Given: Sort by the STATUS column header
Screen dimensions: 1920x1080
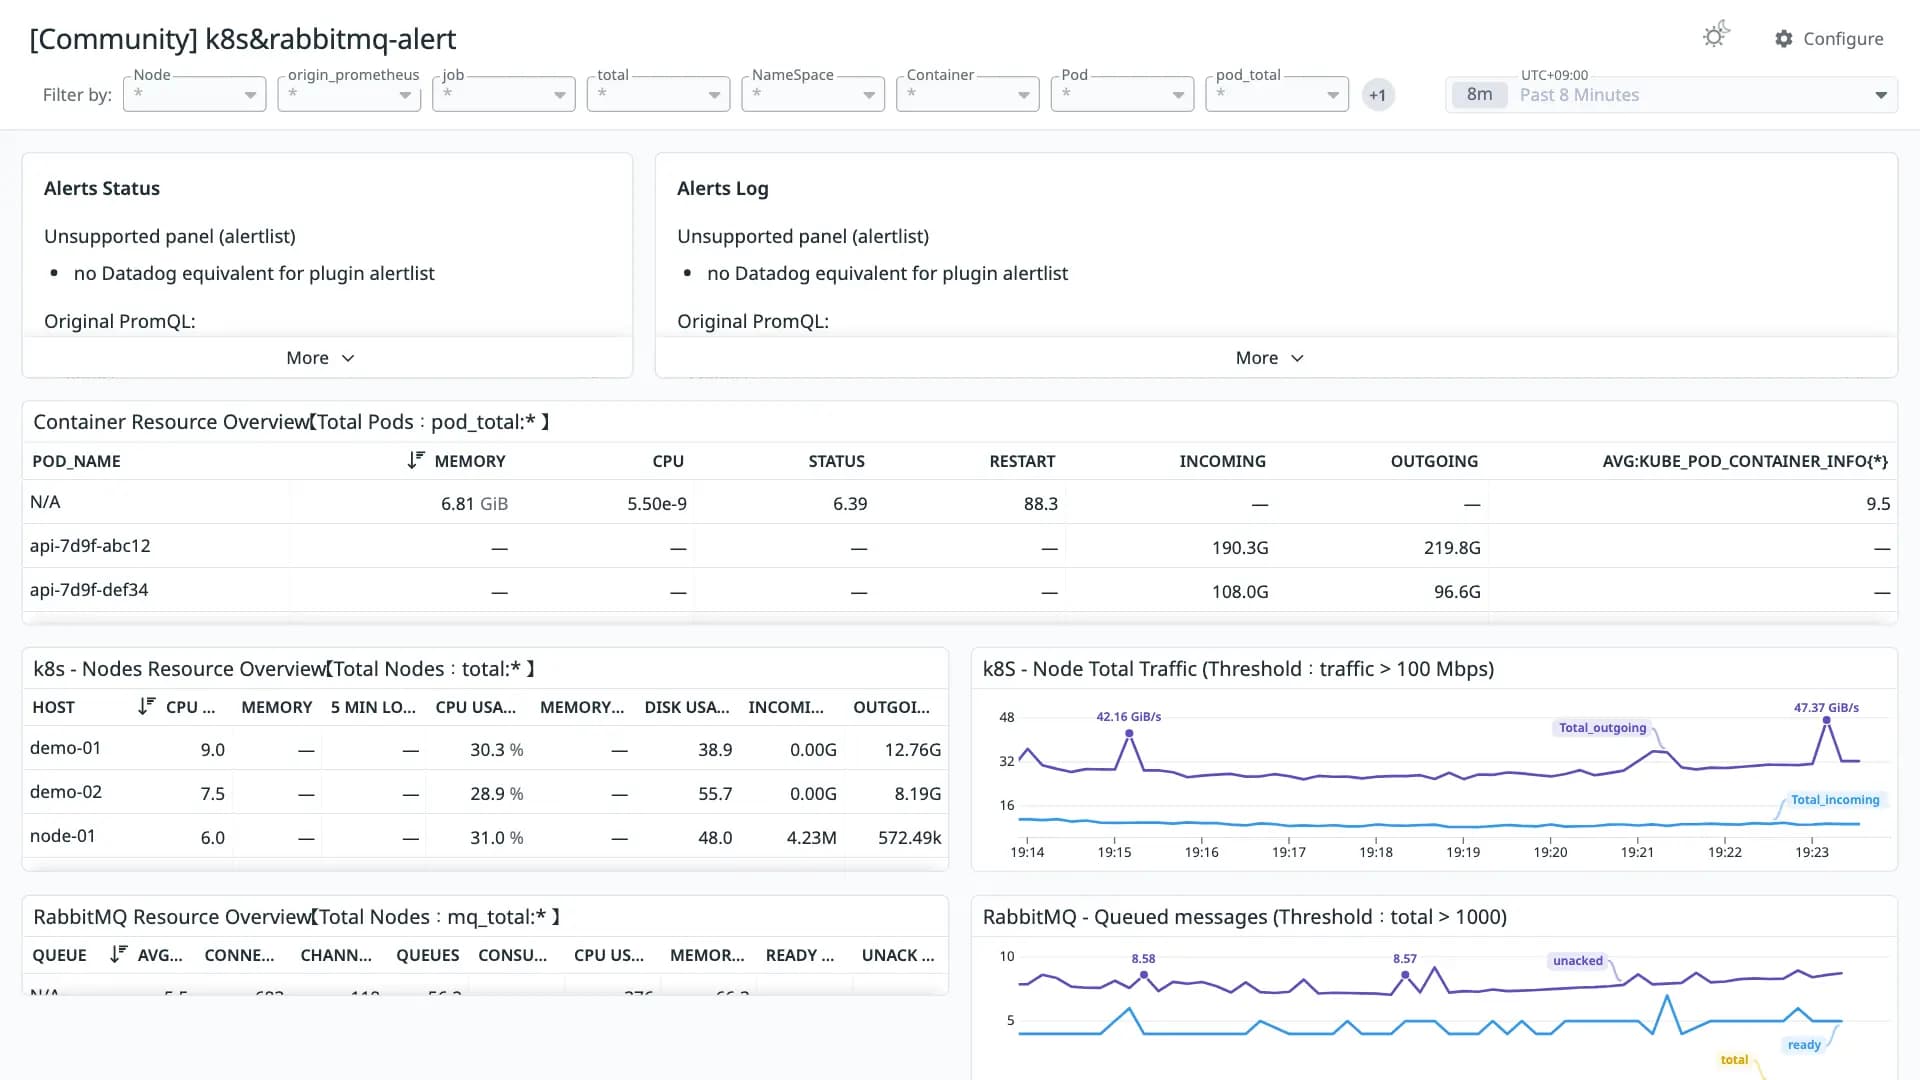Looking at the screenshot, I should (836, 461).
